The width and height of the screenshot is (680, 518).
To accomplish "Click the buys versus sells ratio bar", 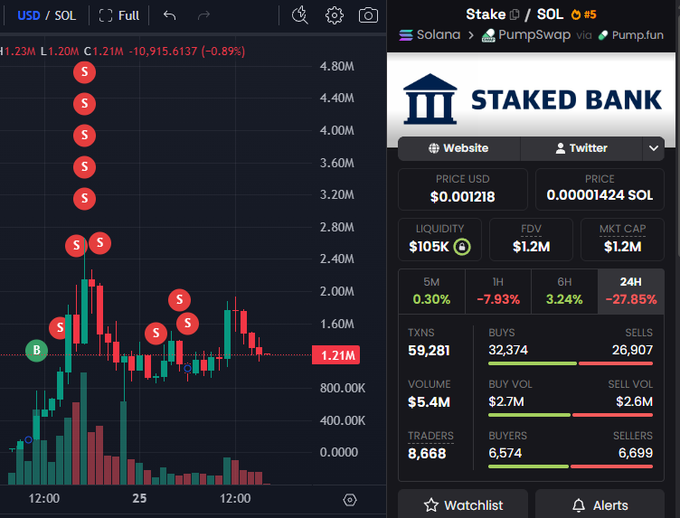I will pos(570,364).
